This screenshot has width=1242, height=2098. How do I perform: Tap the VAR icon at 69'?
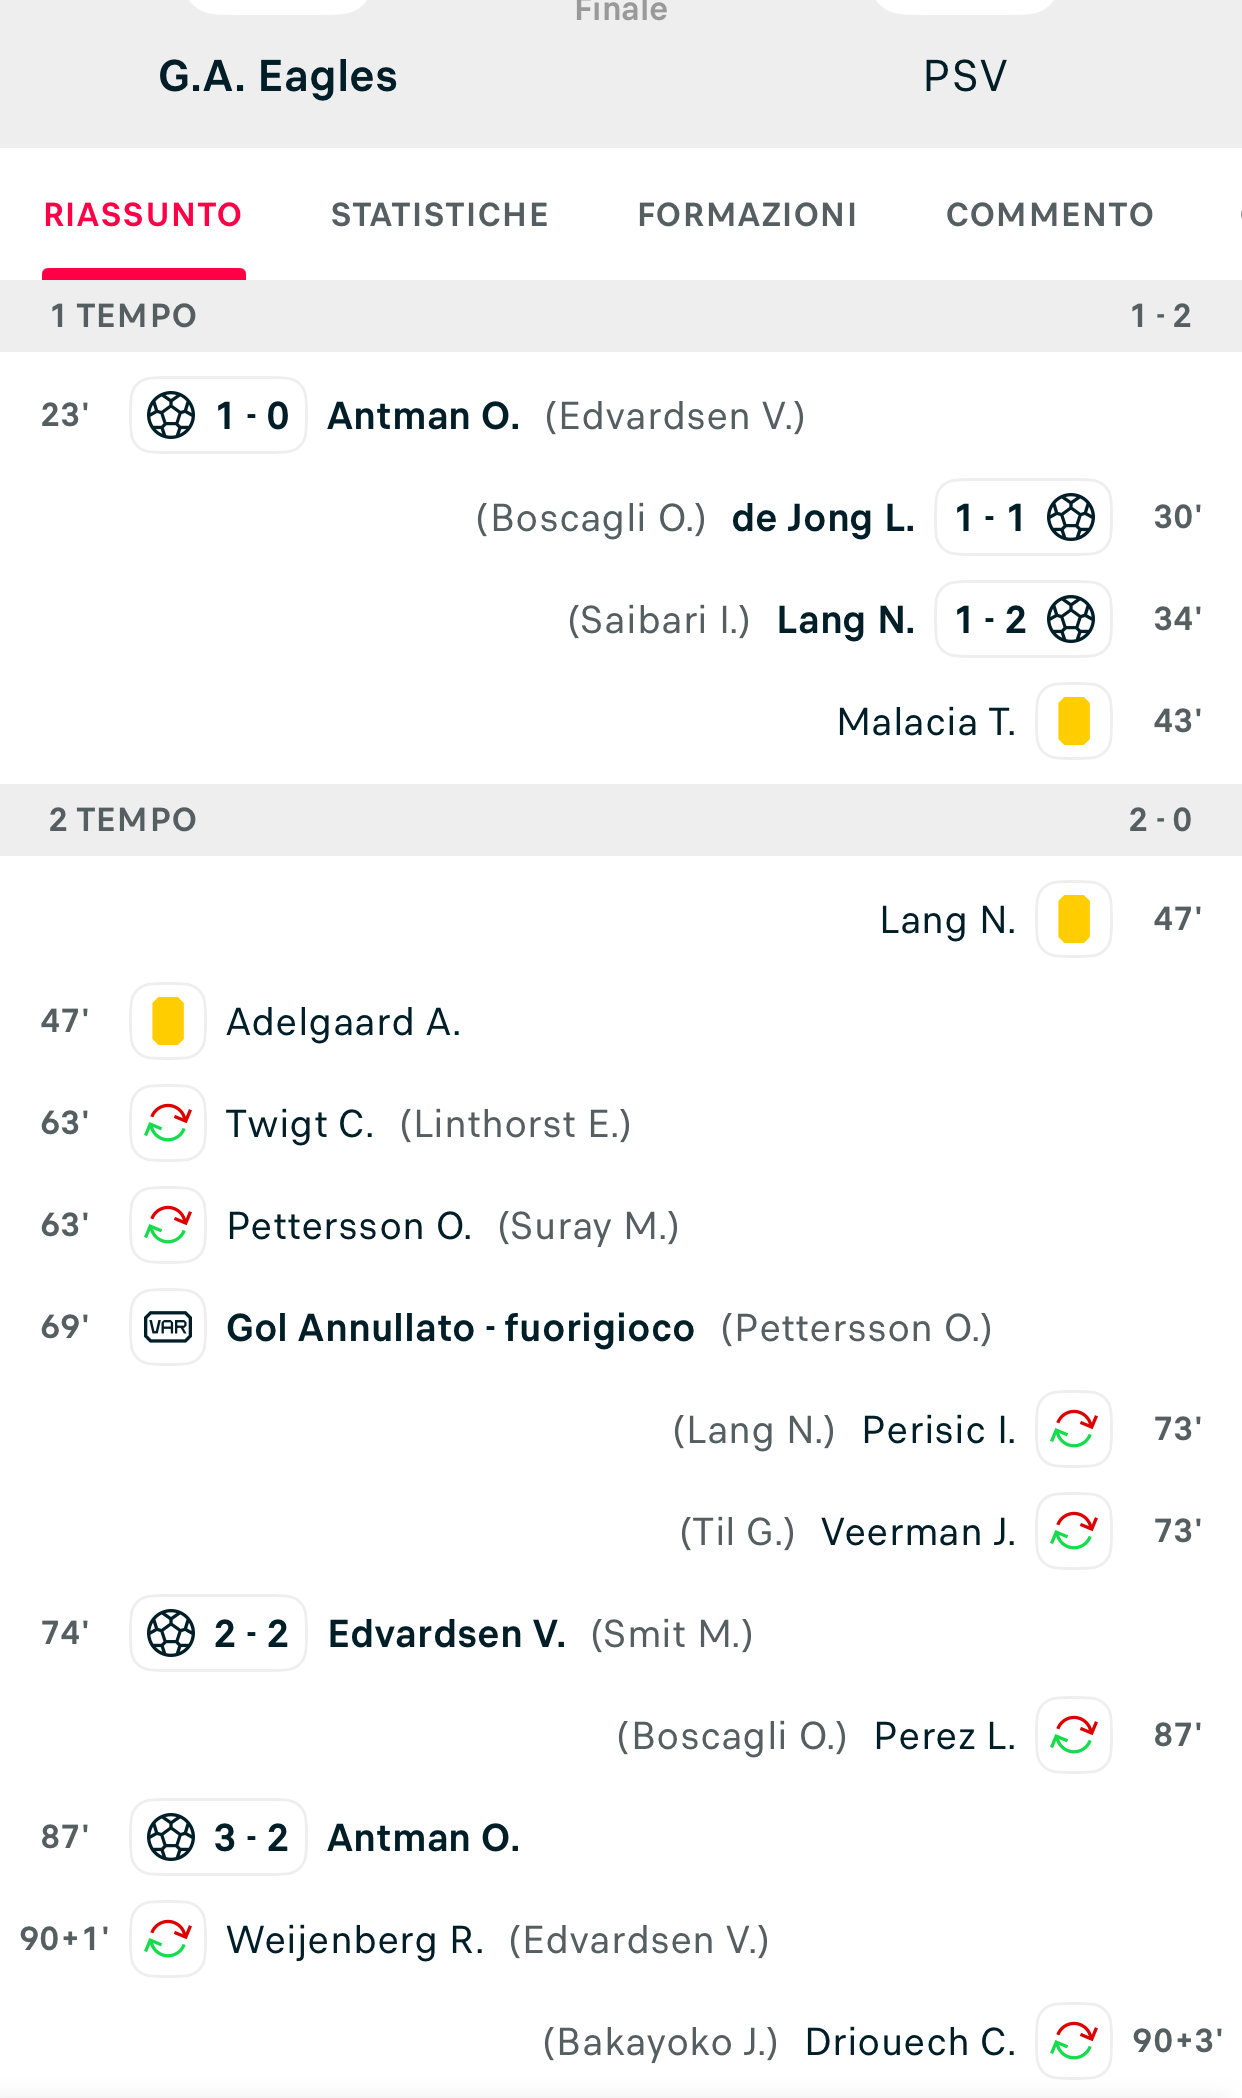pos(168,1327)
